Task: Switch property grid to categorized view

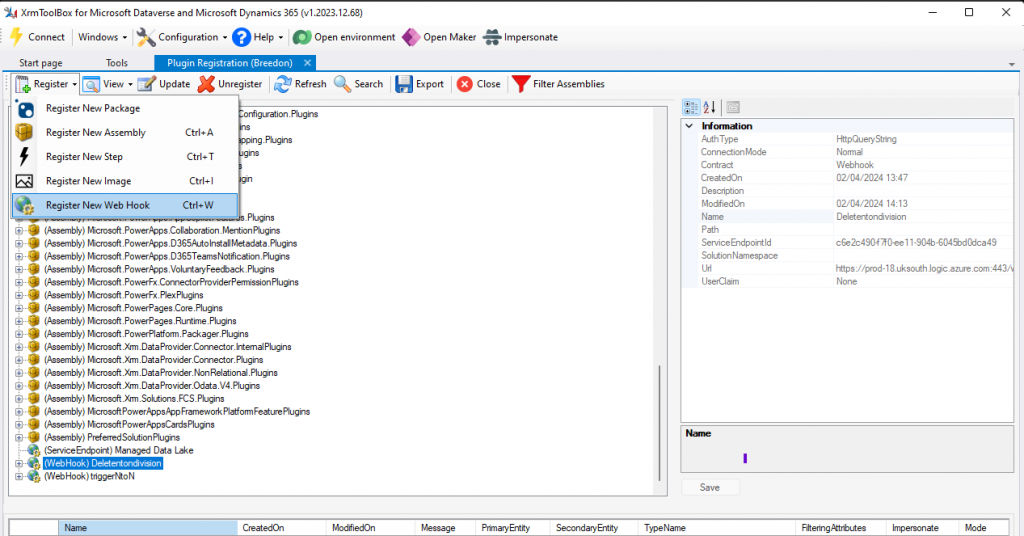Action: point(691,107)
